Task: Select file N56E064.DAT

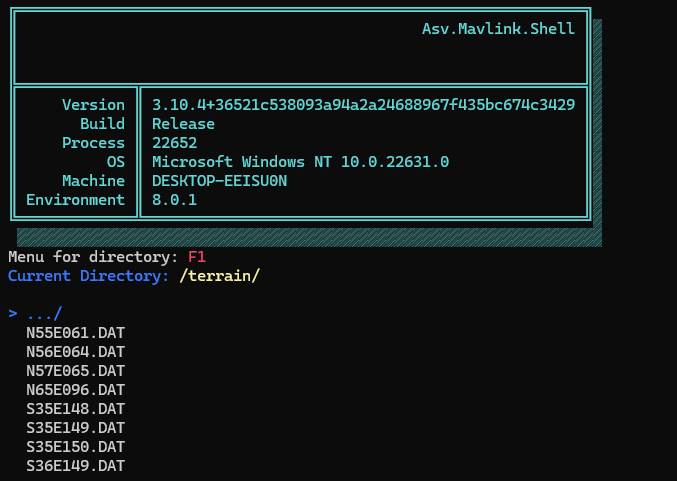Action: pos(75,352)
